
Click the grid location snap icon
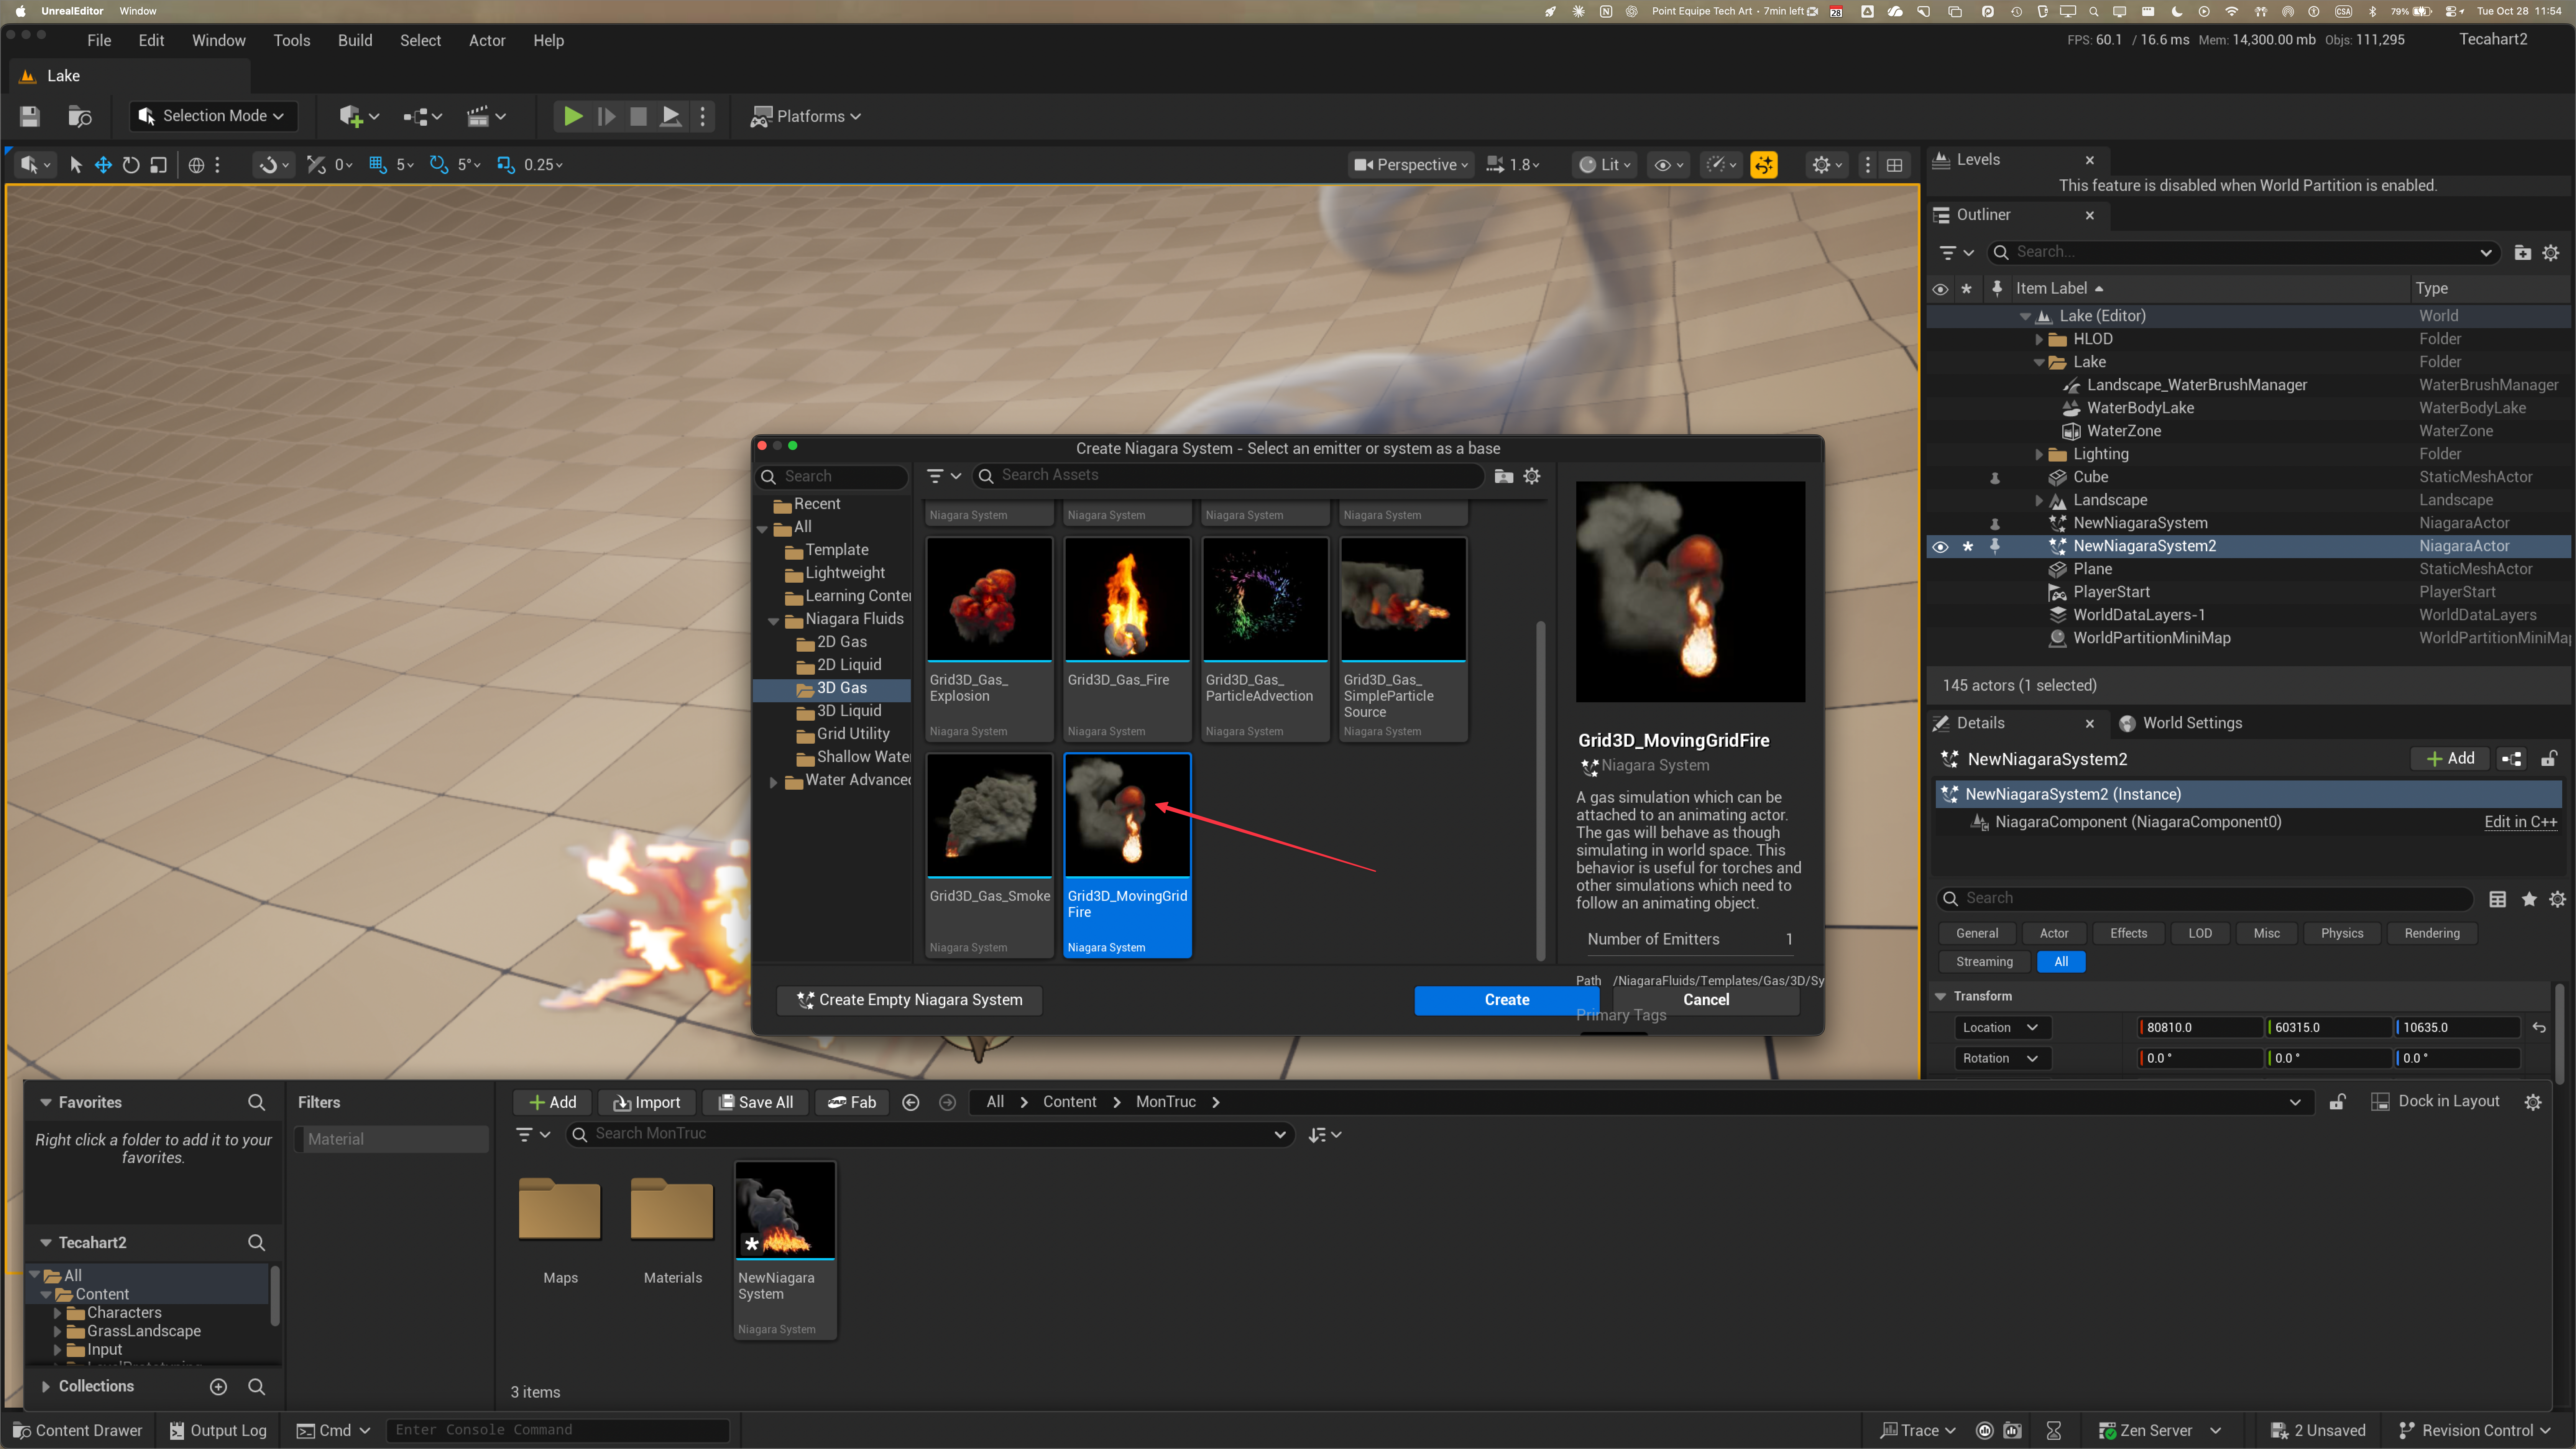click(x=378, y=165)
